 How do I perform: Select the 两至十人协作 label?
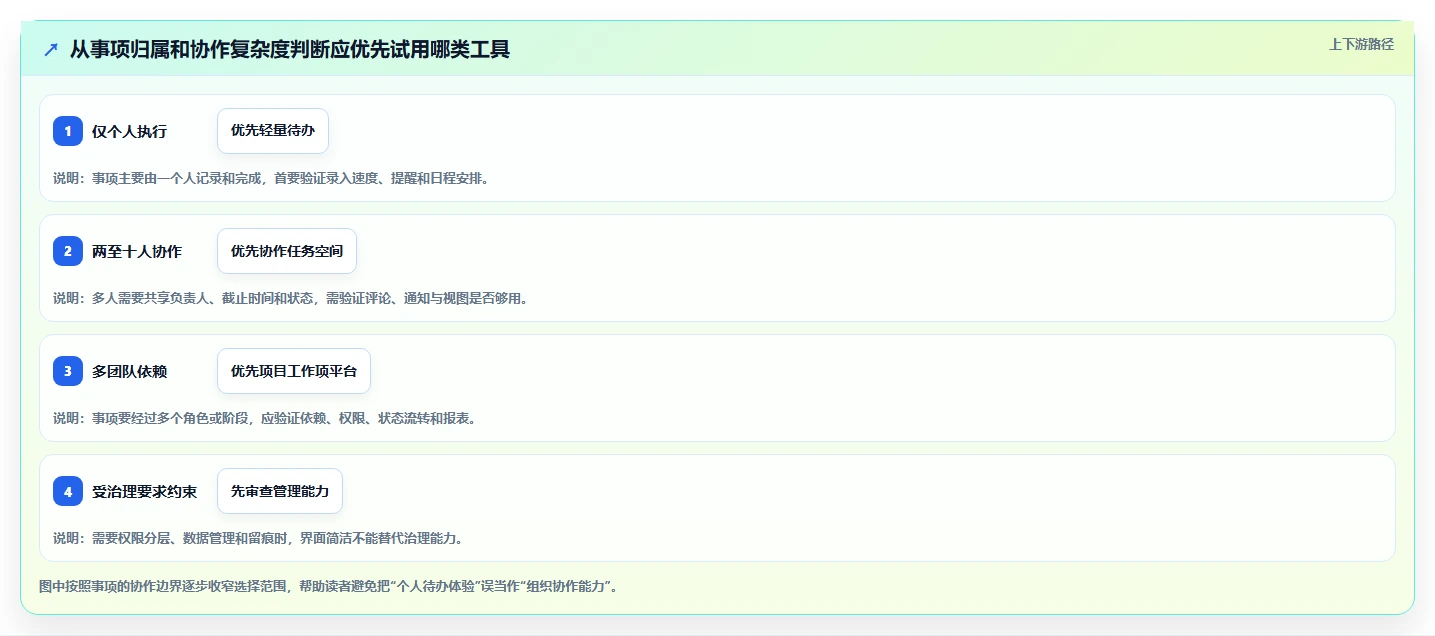point(137,251)
